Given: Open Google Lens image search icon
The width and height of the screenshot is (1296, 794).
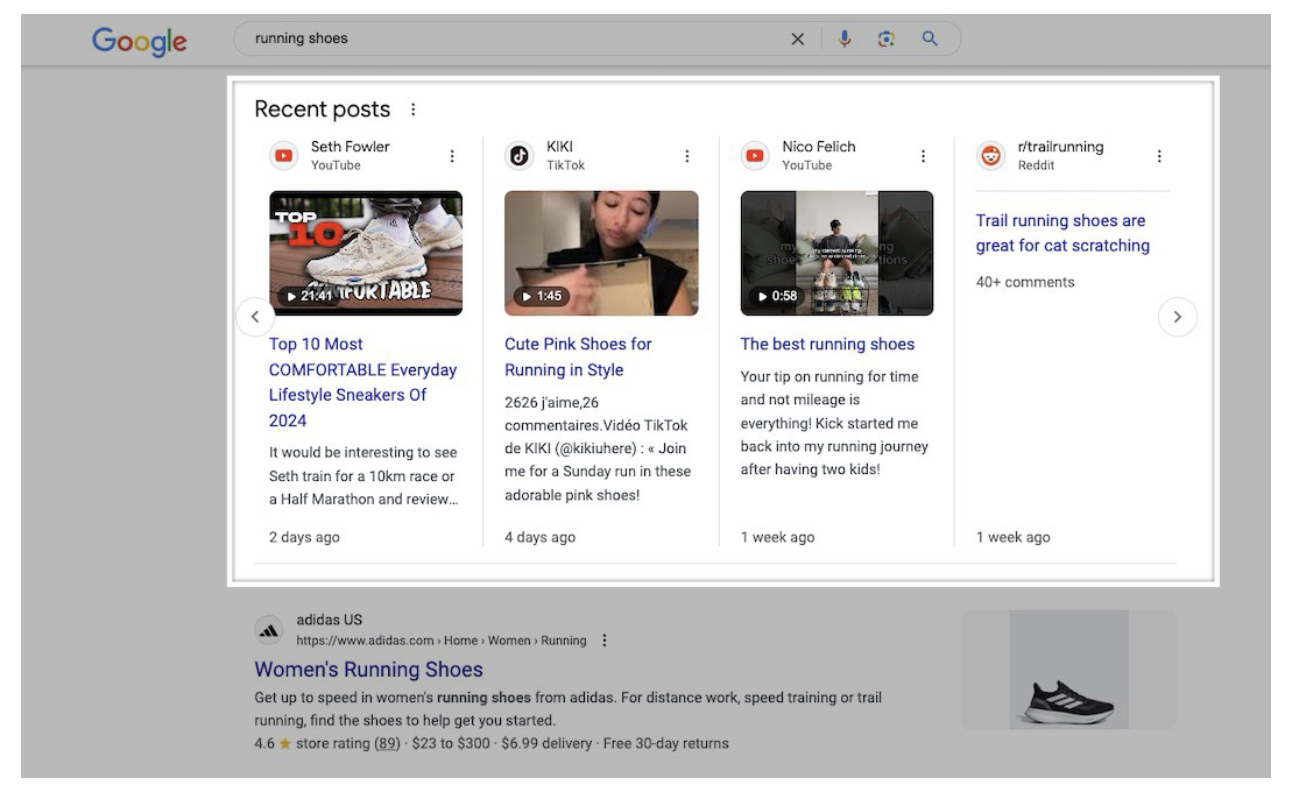Looking at the screenshot, I should pyautogui.click(x=885, y=39).
